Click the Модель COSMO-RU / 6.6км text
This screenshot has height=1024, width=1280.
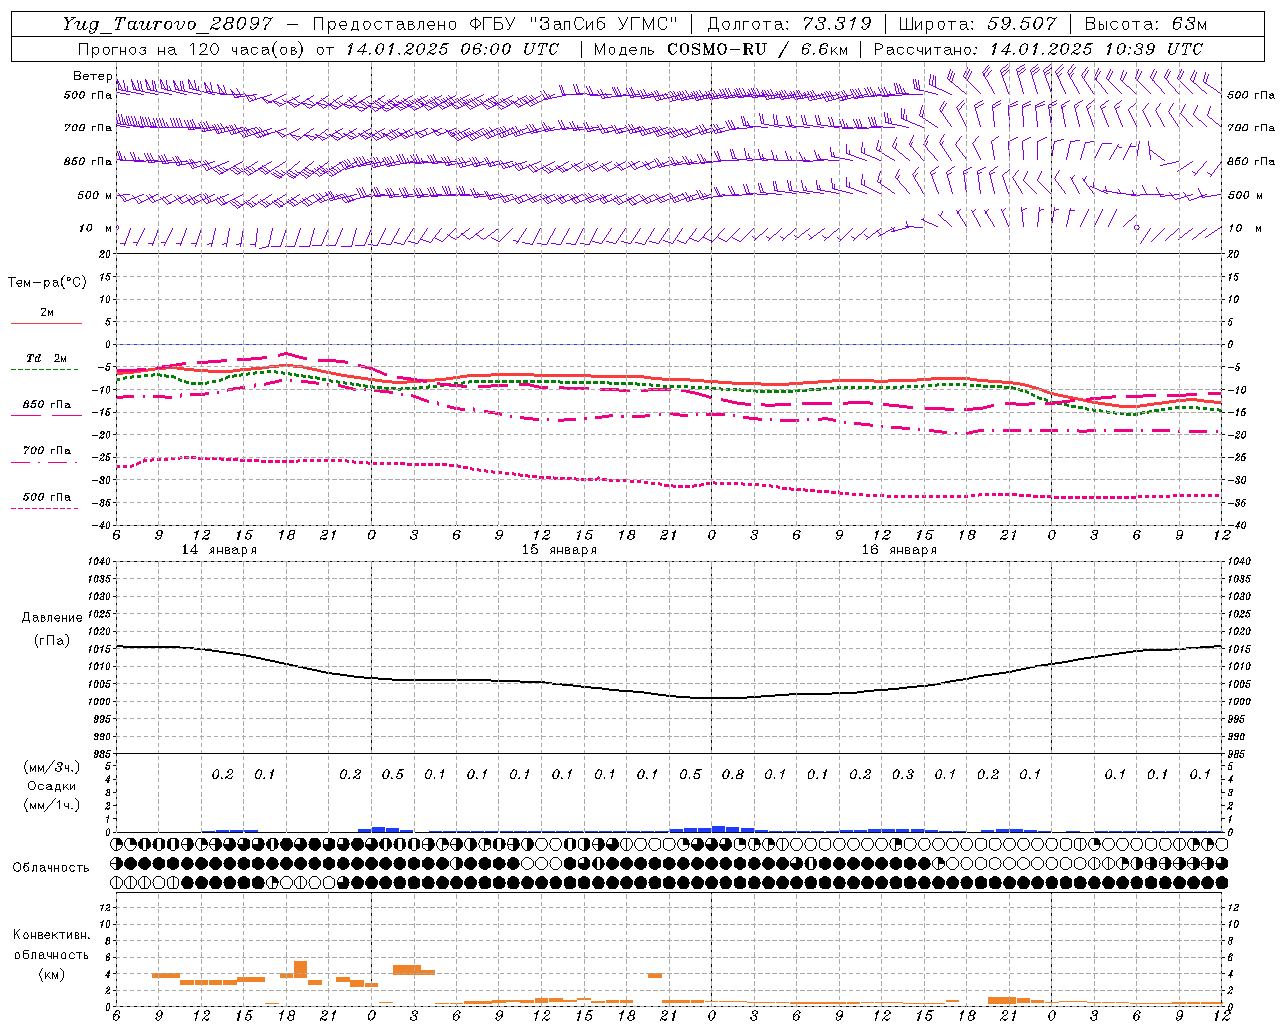pos(722,49)
